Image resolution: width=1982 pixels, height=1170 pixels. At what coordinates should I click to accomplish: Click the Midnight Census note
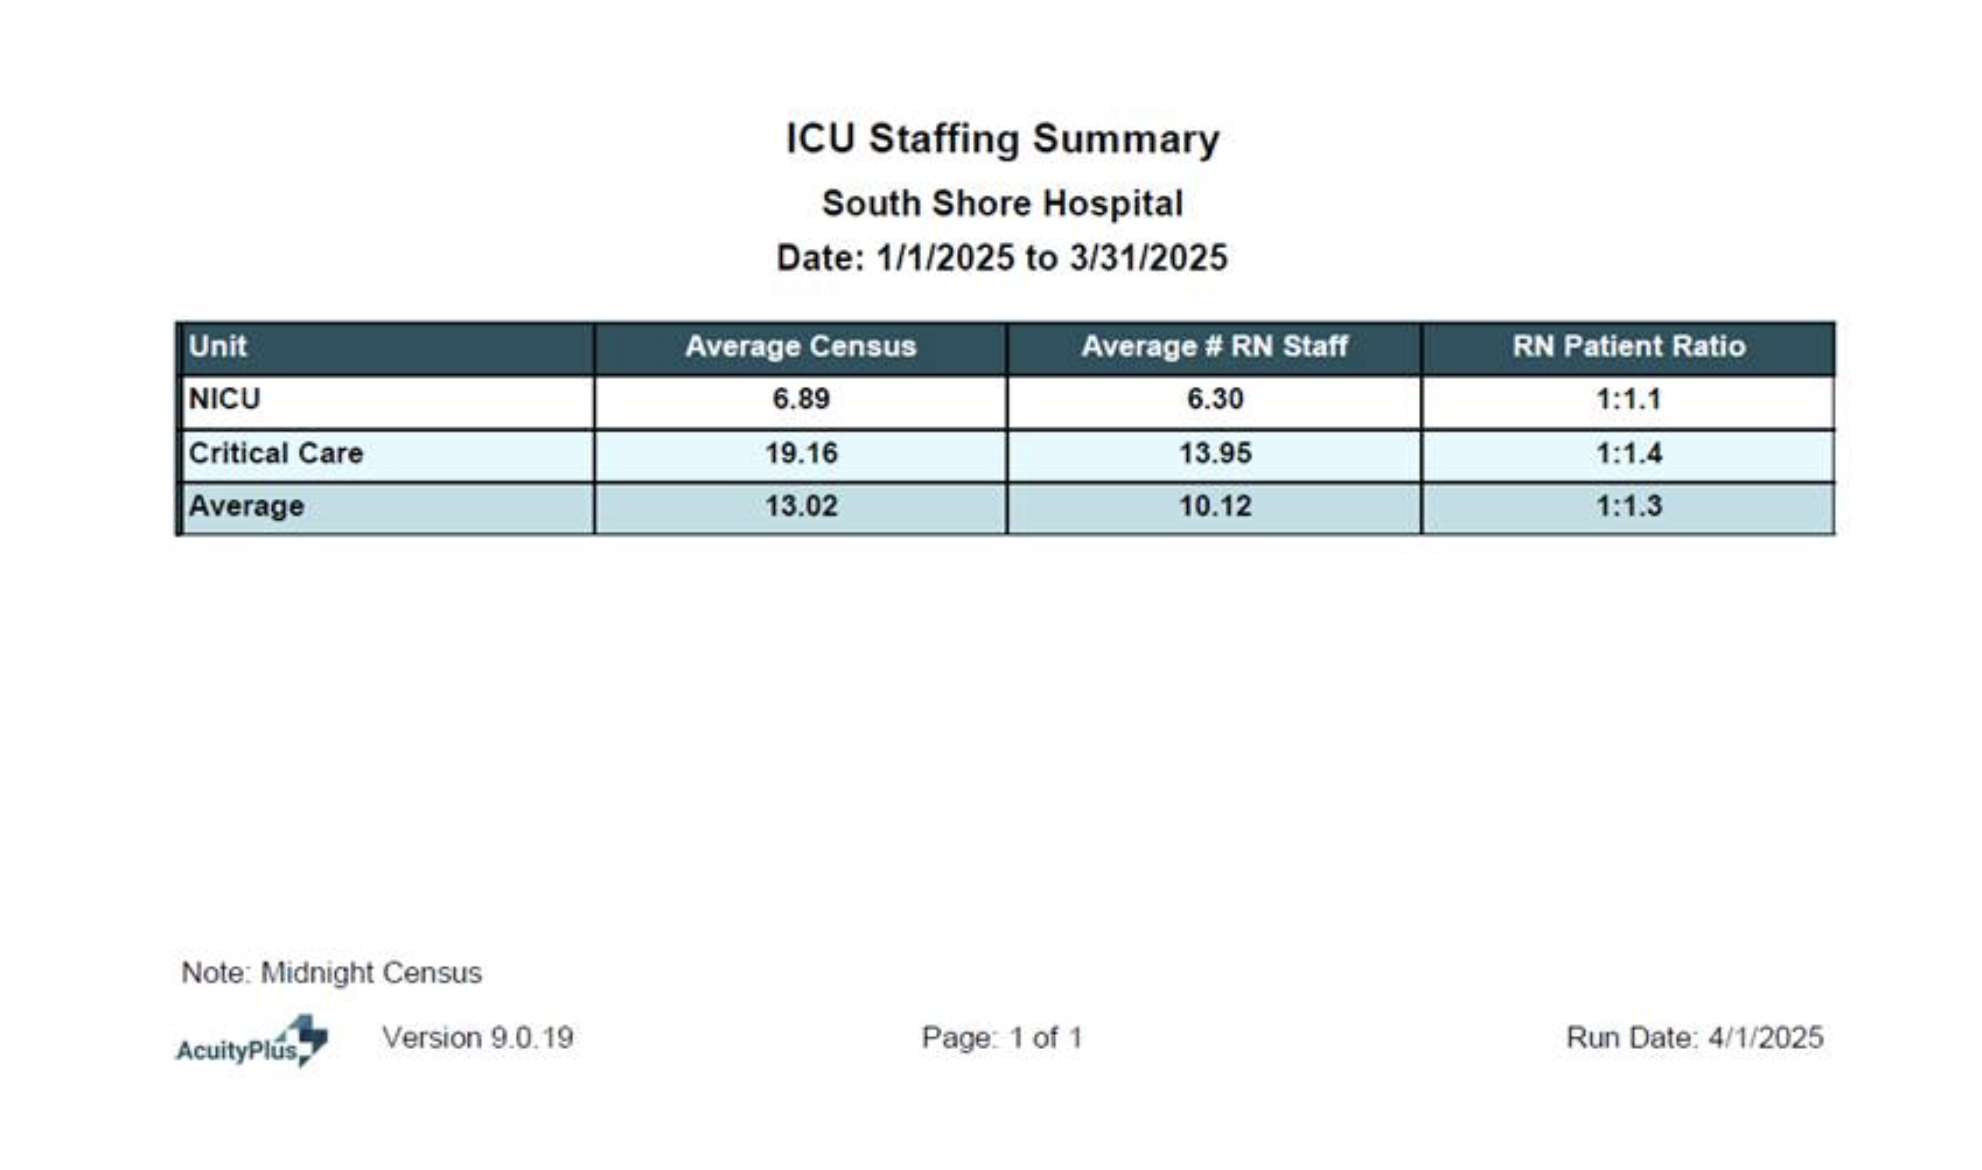[331, 973]
